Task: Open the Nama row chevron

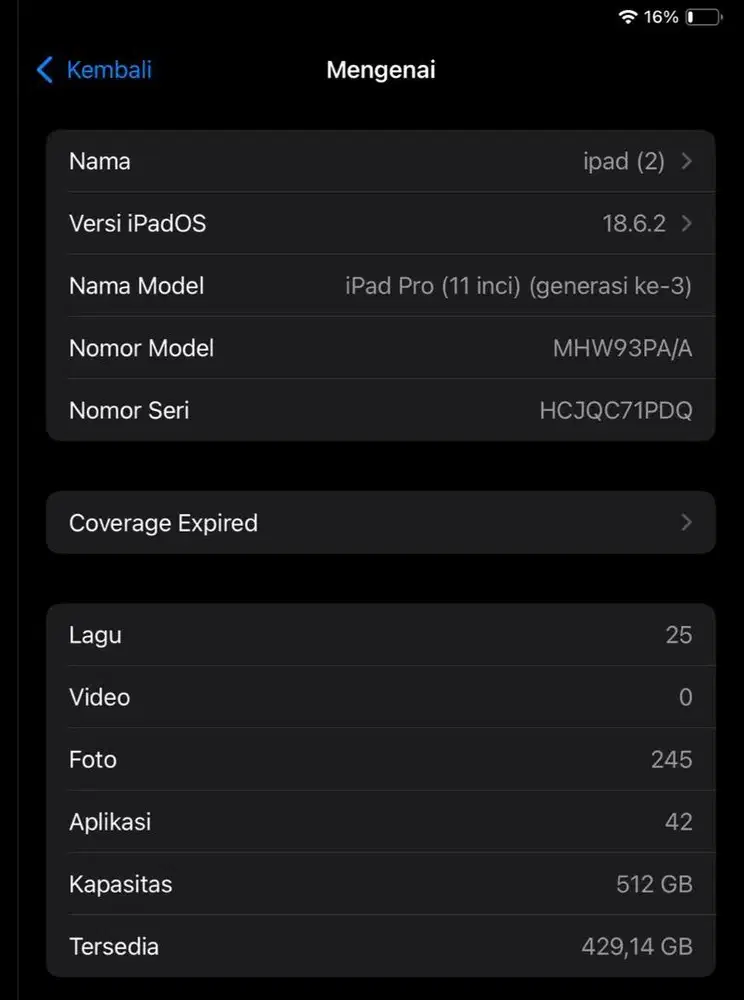Action: (x=686, y=161)
